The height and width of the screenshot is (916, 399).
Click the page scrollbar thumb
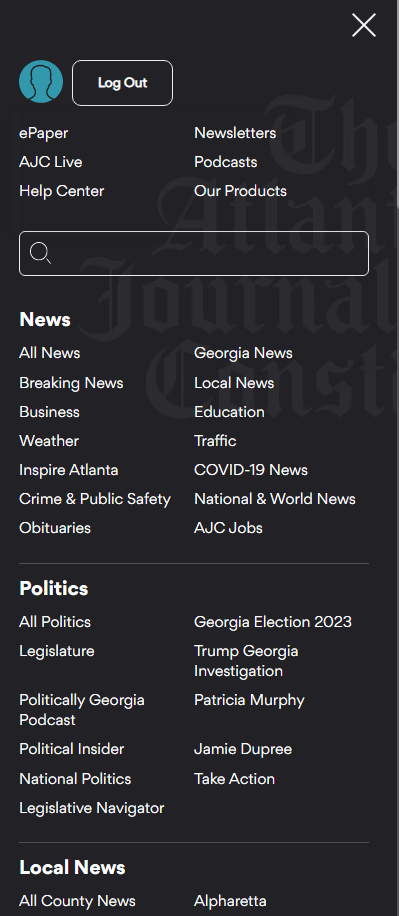pyautogui.click(x=397, y=105)
